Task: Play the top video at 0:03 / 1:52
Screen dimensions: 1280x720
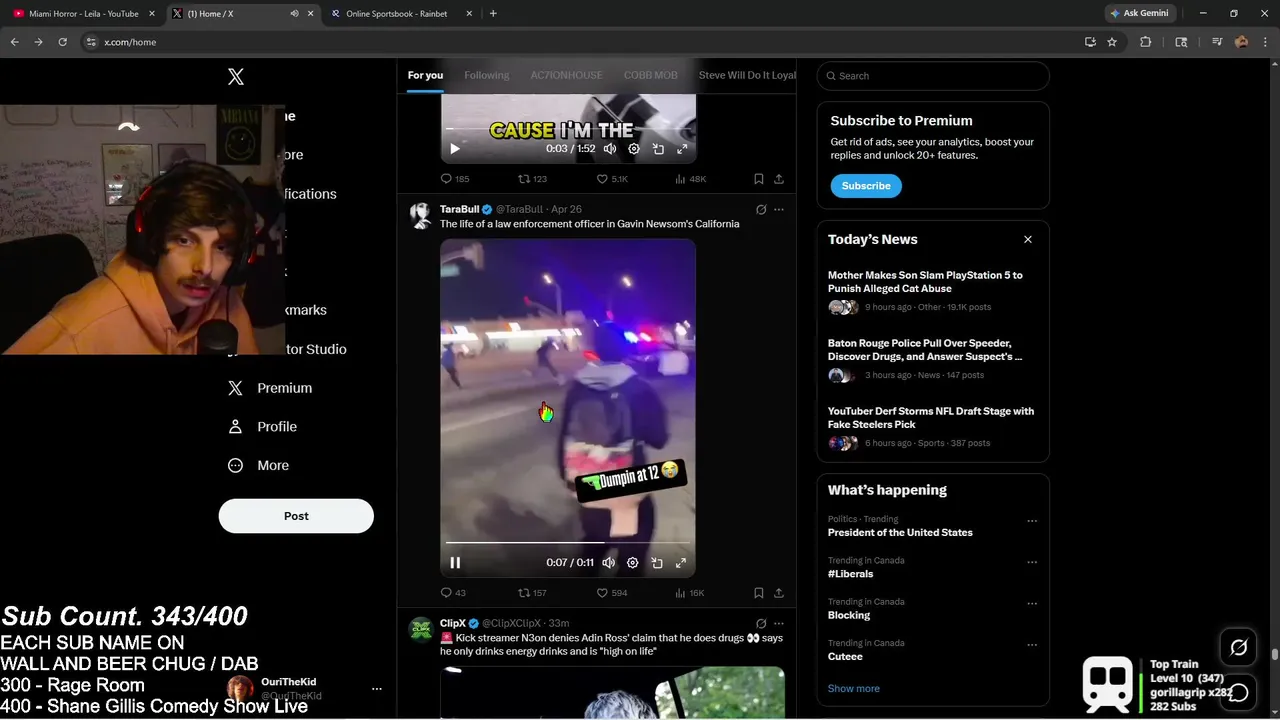Action: pos(455,149)
